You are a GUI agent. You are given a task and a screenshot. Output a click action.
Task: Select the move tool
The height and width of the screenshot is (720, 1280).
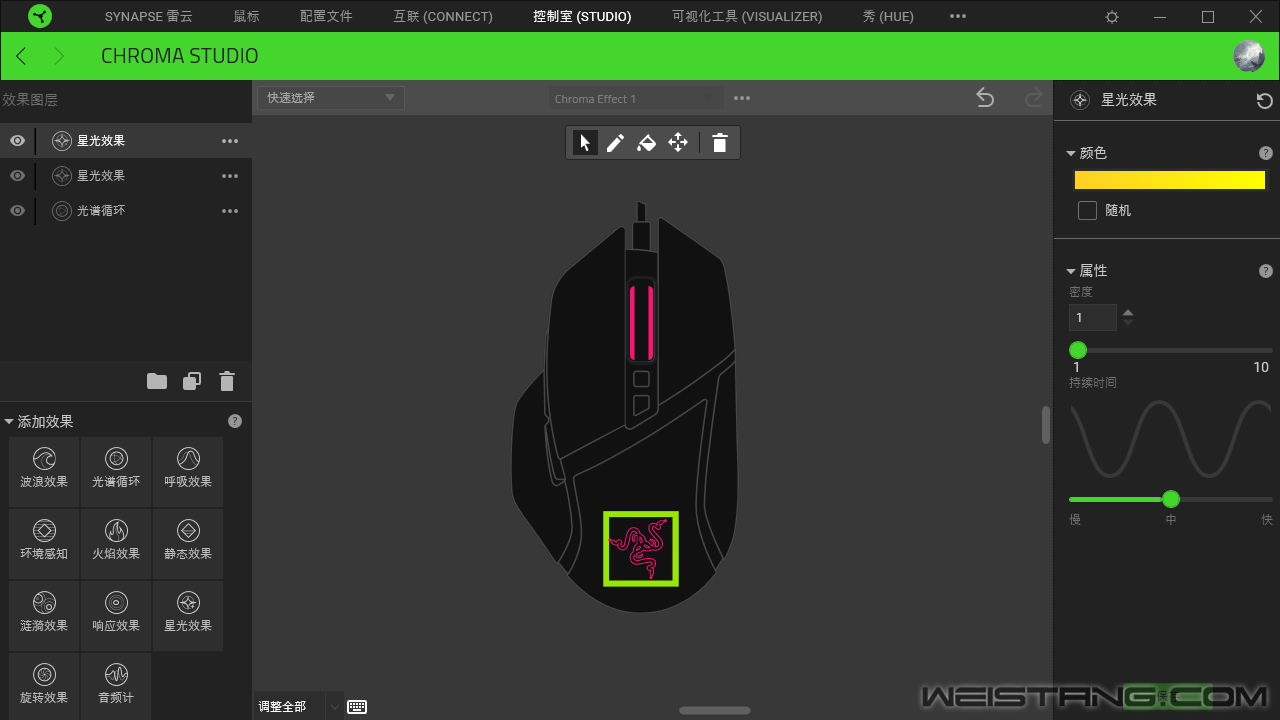pyautogui.click(x=678, y=143)
